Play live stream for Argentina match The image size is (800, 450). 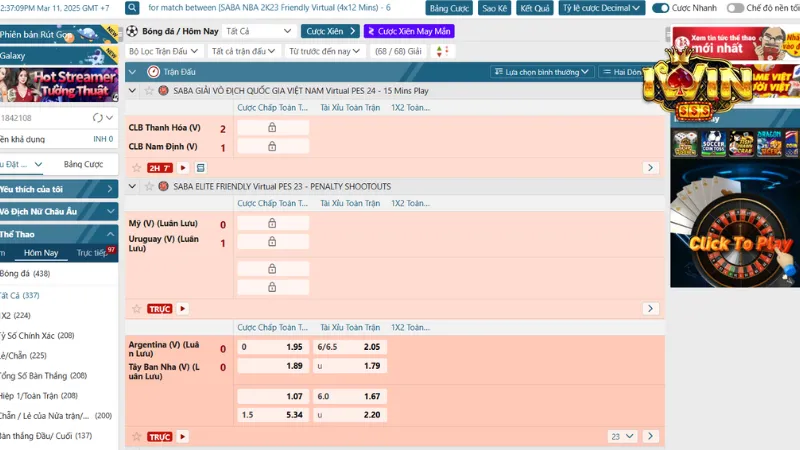pyautogui.click(x=183, y=437)
